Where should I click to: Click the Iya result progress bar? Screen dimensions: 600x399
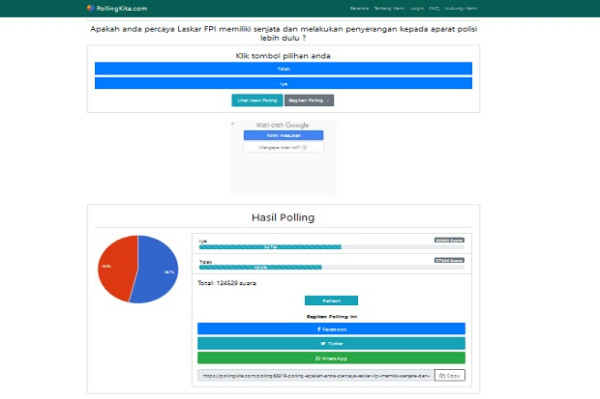(x=331, y=247)
